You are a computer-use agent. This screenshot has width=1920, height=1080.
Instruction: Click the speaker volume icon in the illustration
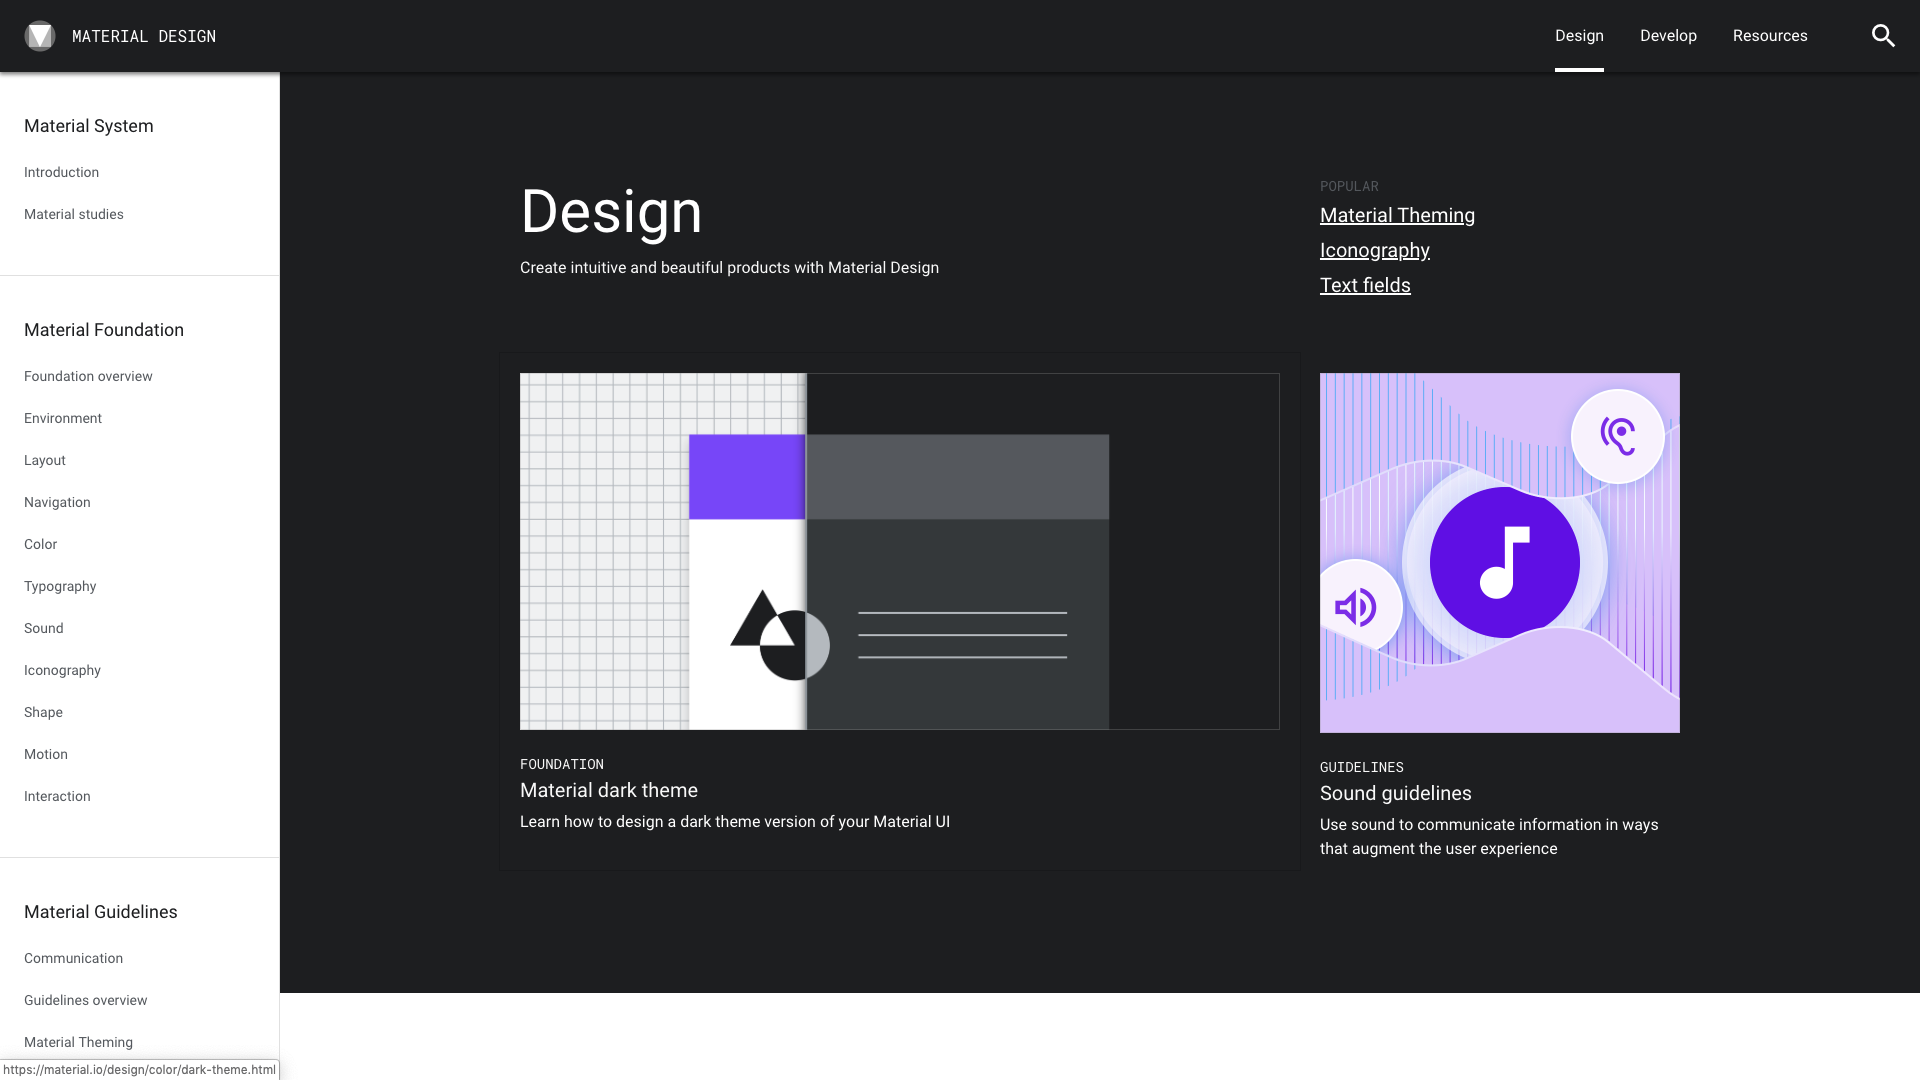[1356, 607]
